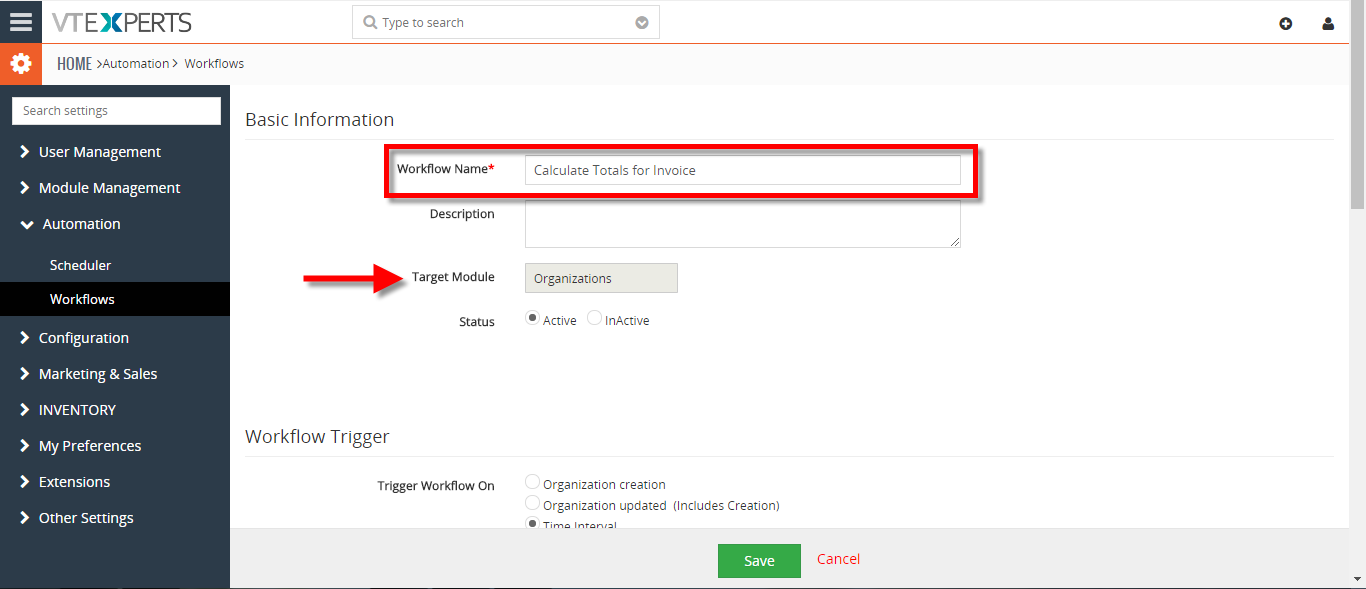
Task: Select the Active status radio button
Action: pos(533,318)
